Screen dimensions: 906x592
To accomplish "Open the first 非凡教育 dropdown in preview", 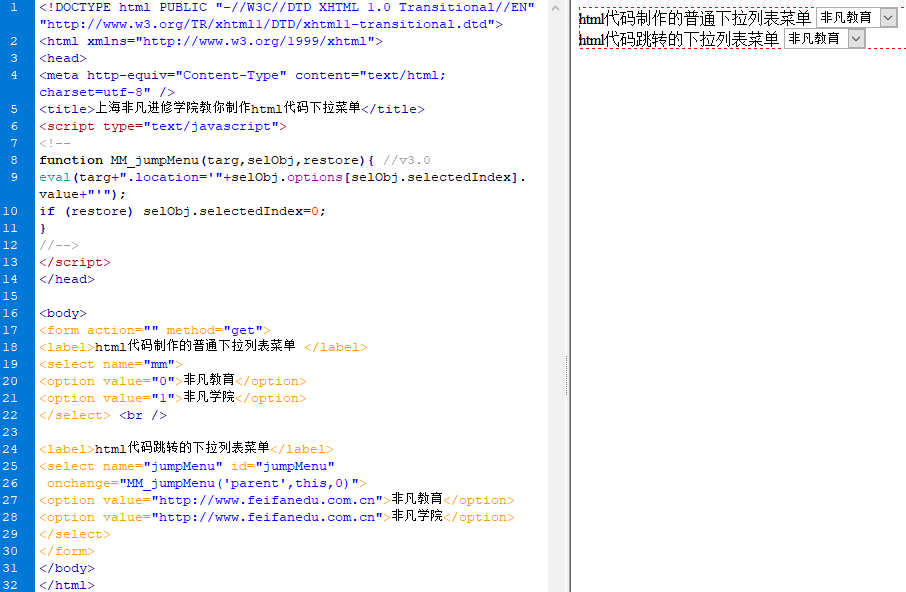I will 856,18.
